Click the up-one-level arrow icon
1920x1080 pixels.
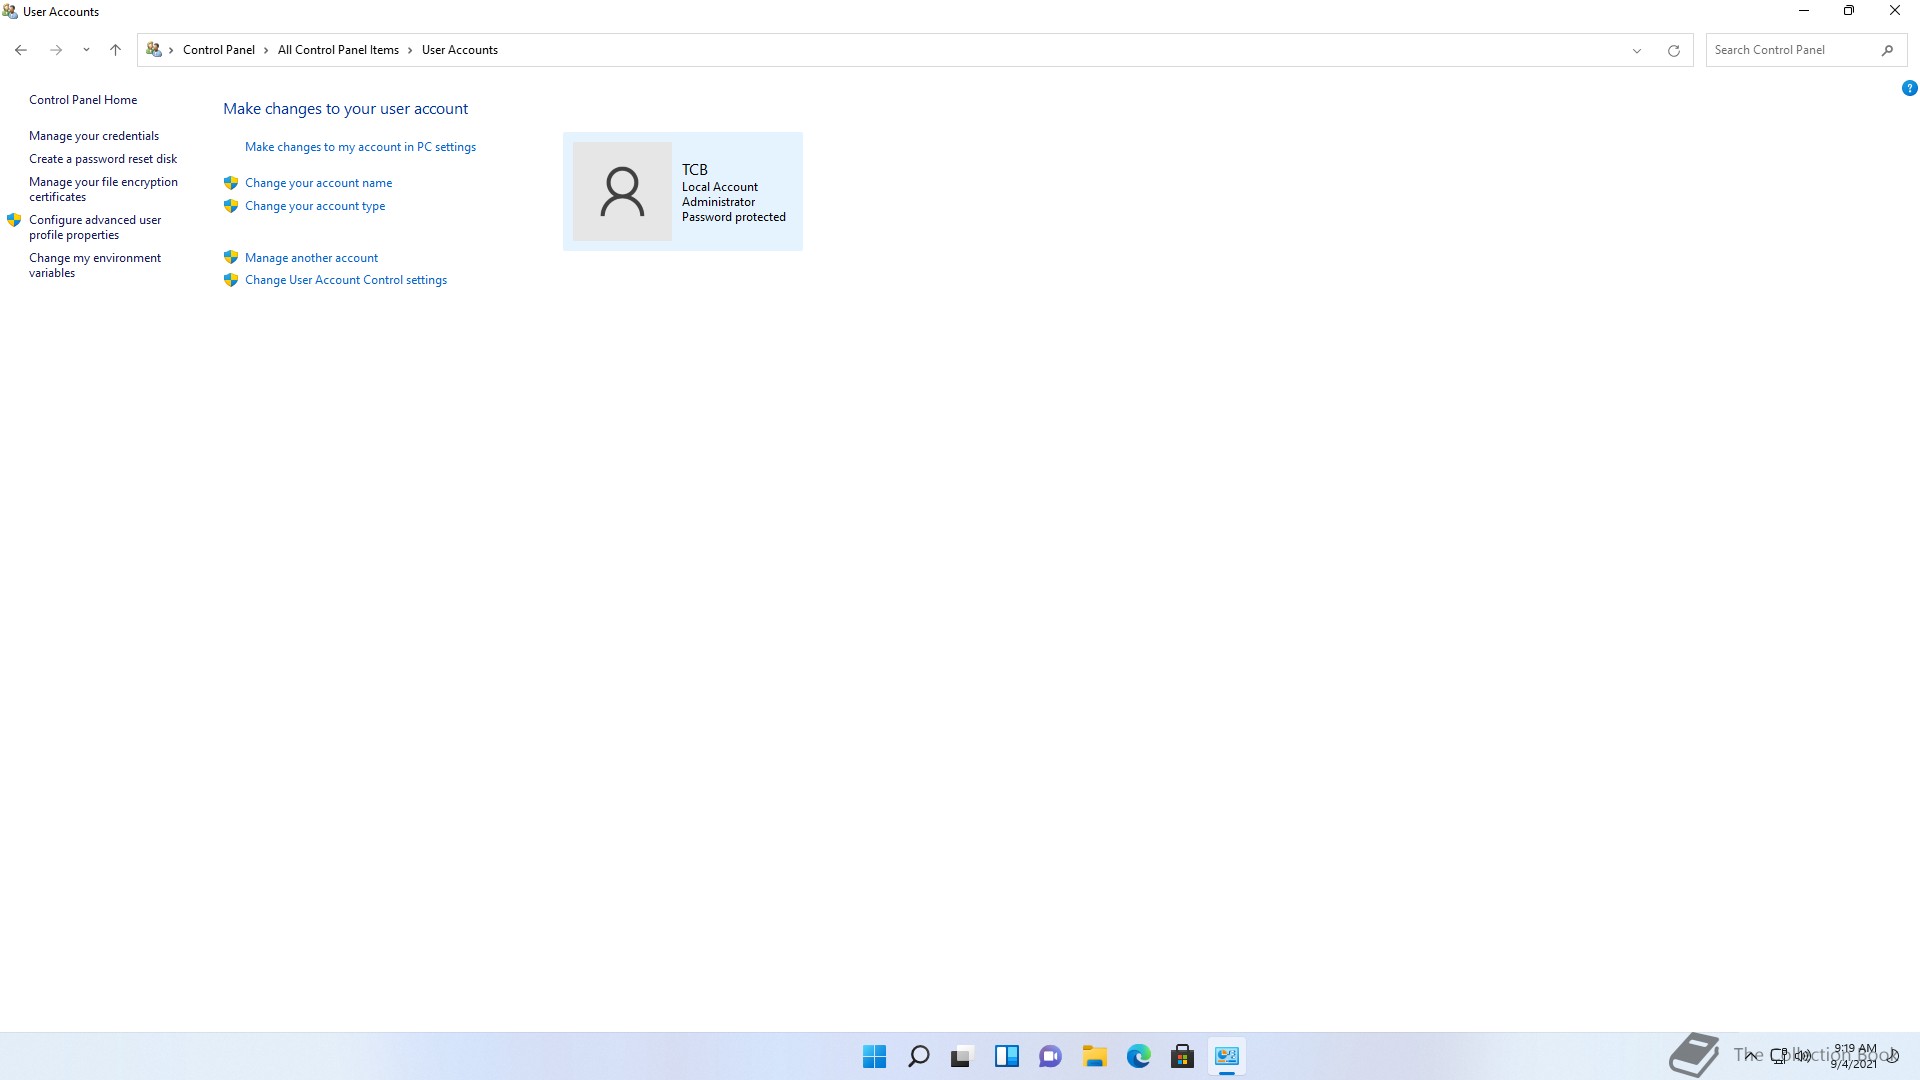(115, 50)
